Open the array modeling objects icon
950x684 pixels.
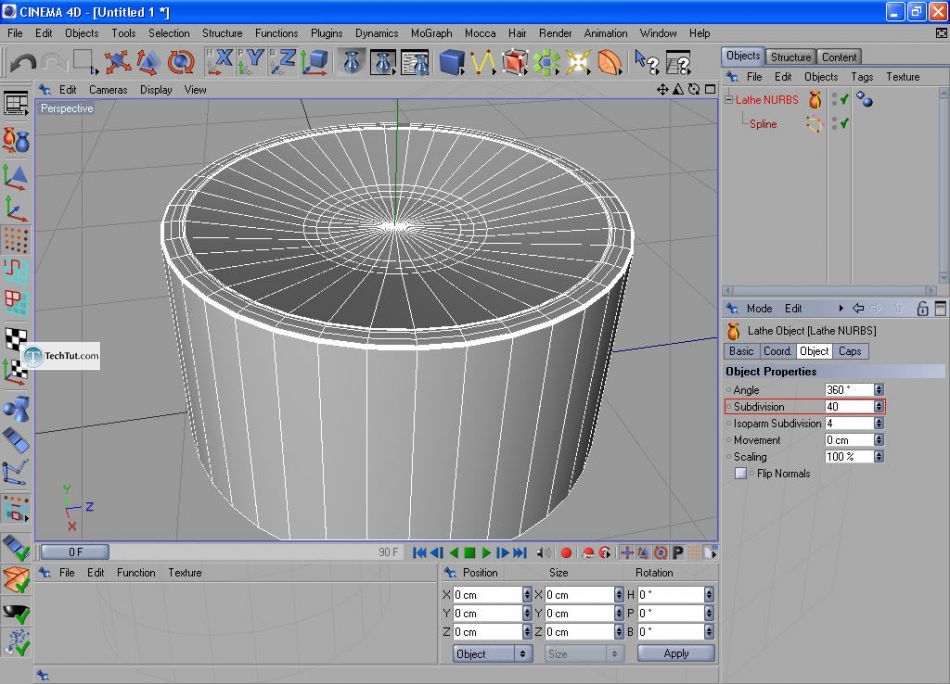(546, 62)
